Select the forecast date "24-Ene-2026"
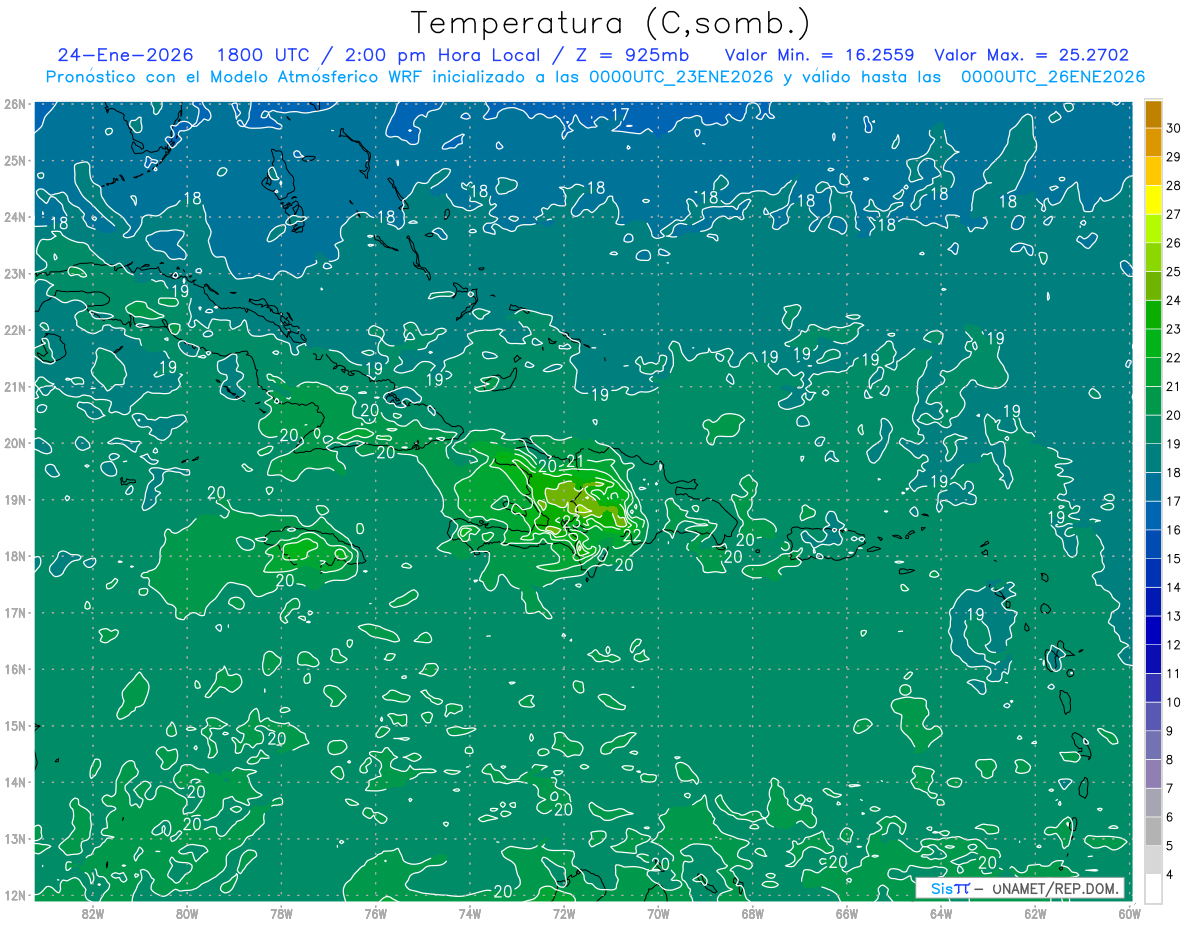Image resolution: width=1200 pixels, height=927 pixels. tap(124, 55)
